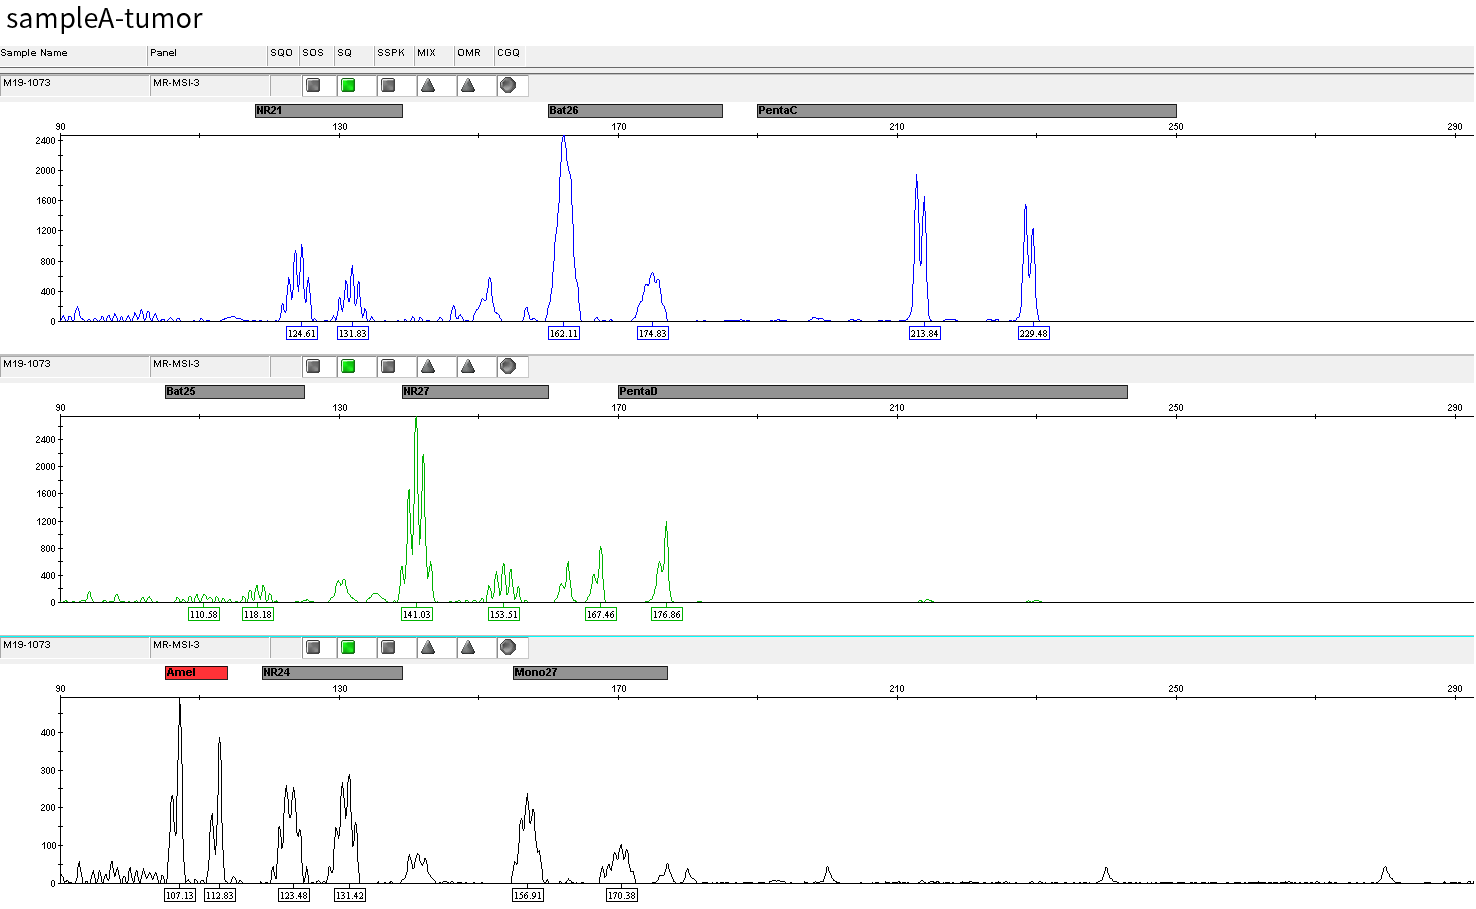Image resolution: width=1476 pixels, height=909 pixels.
Task: Select the Mono27 marker range bar
Action: click(x=590, y=673)
